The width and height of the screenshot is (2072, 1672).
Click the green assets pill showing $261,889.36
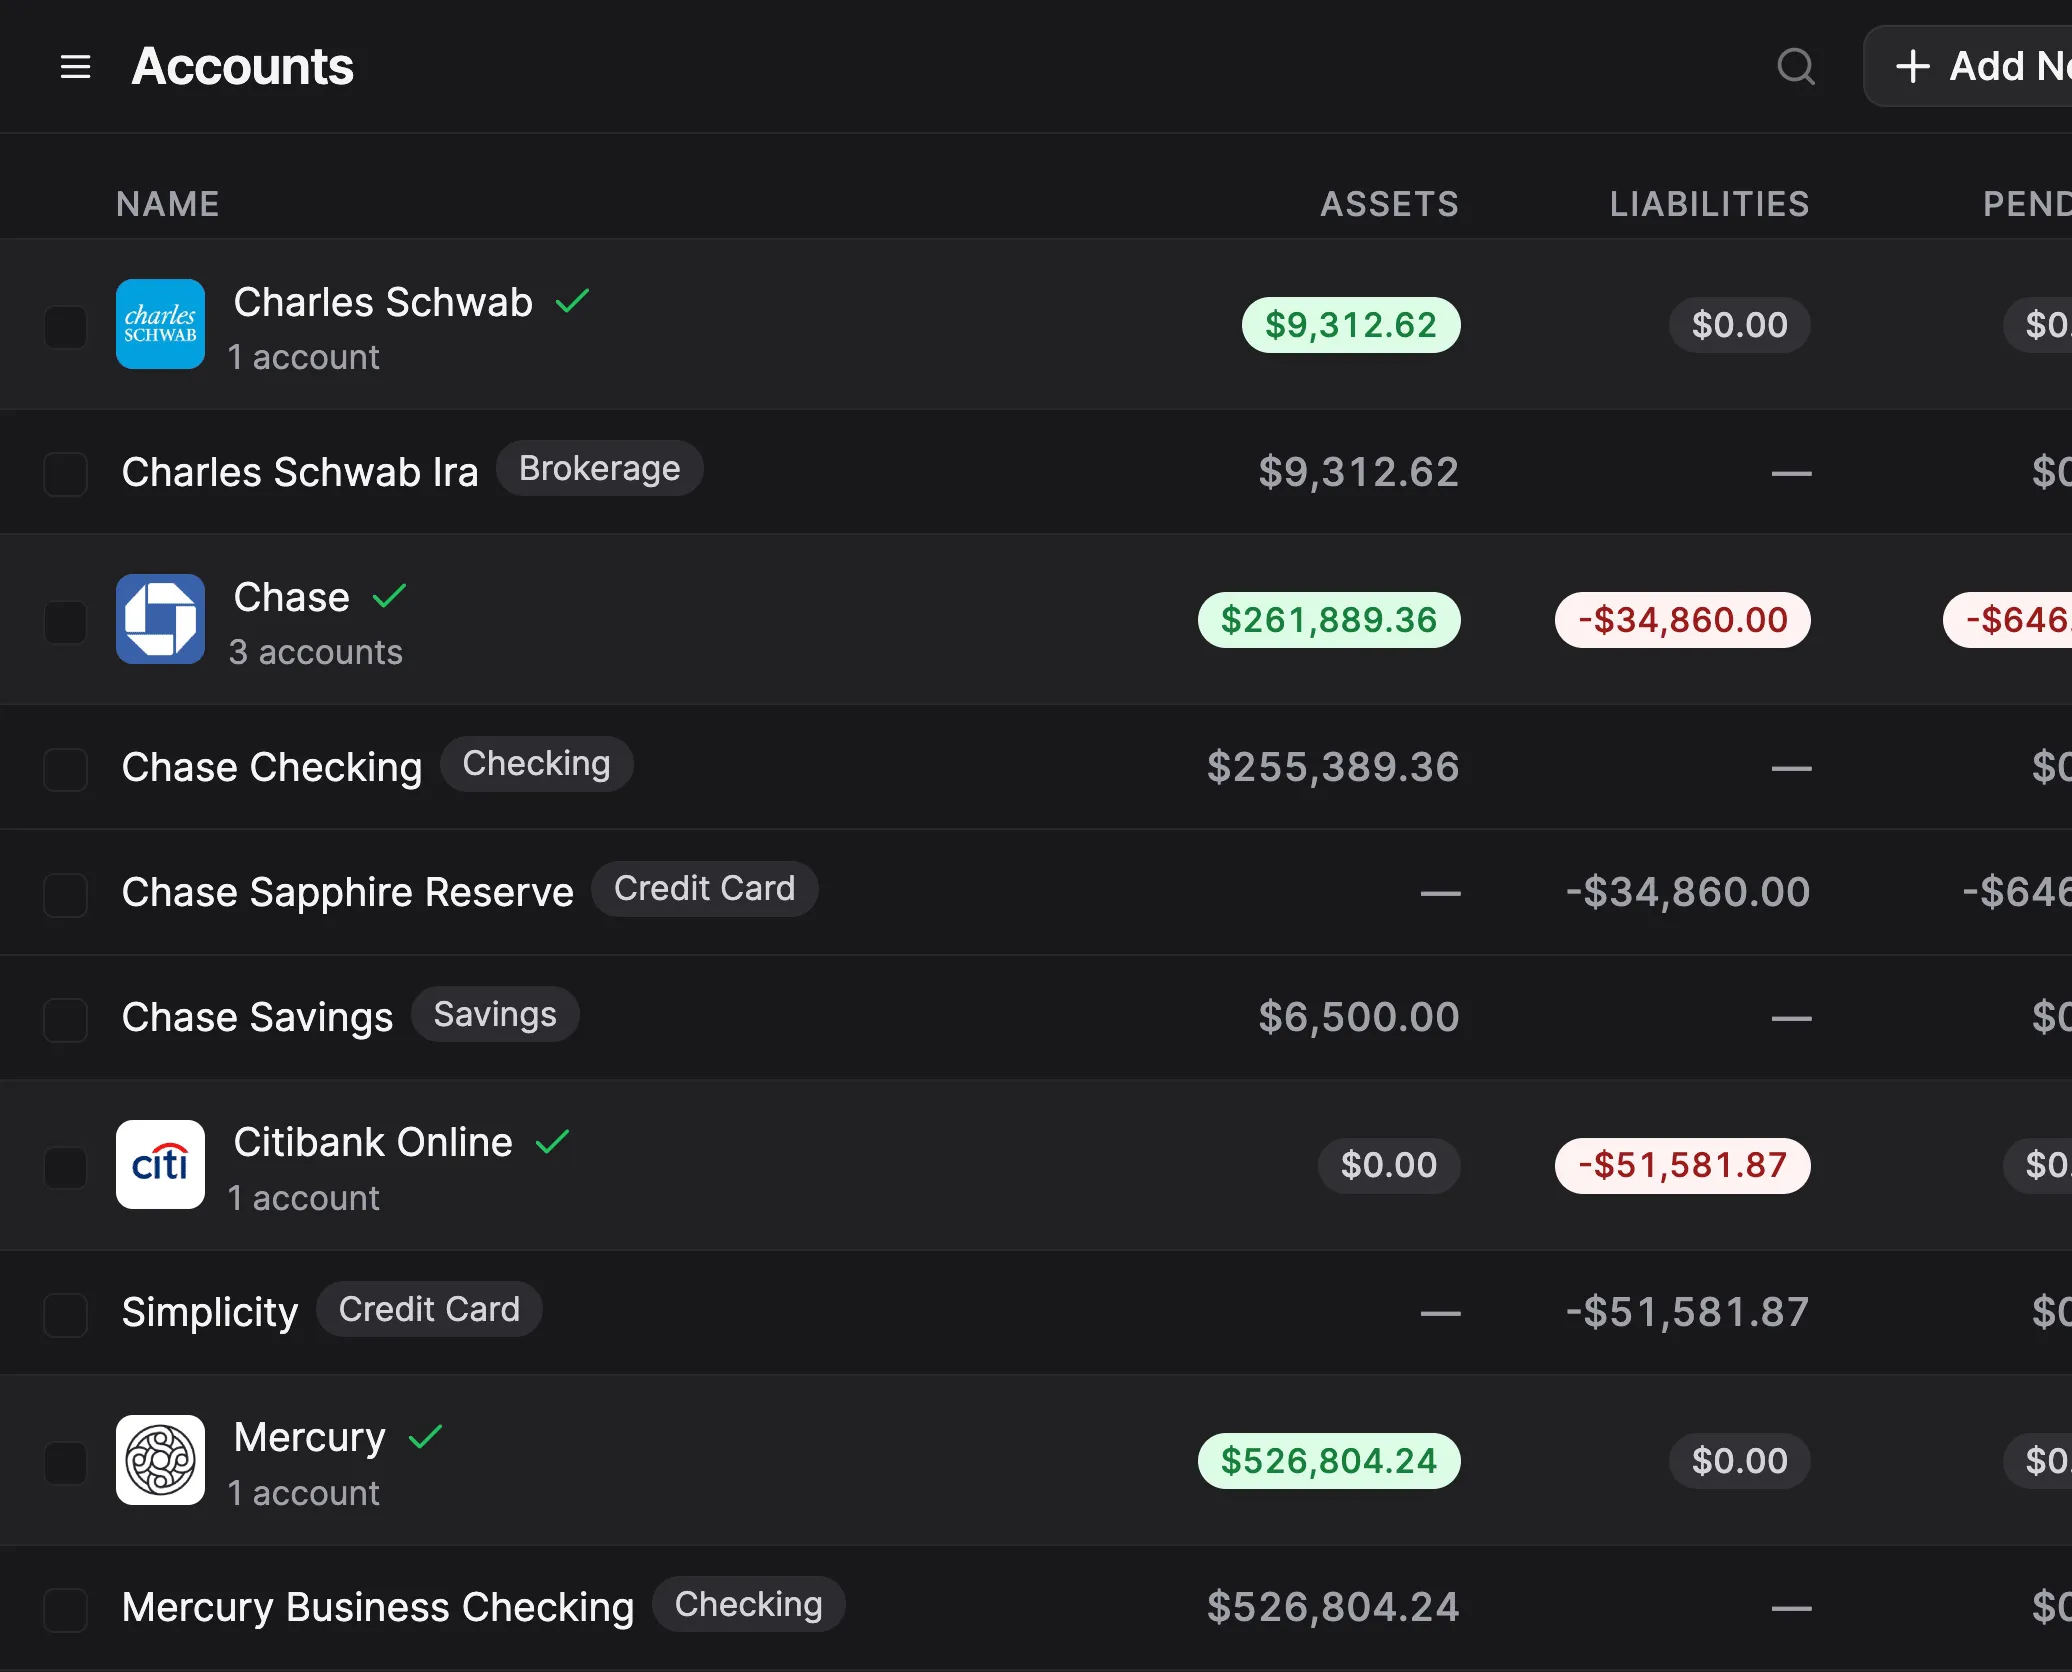[1329, 620]
